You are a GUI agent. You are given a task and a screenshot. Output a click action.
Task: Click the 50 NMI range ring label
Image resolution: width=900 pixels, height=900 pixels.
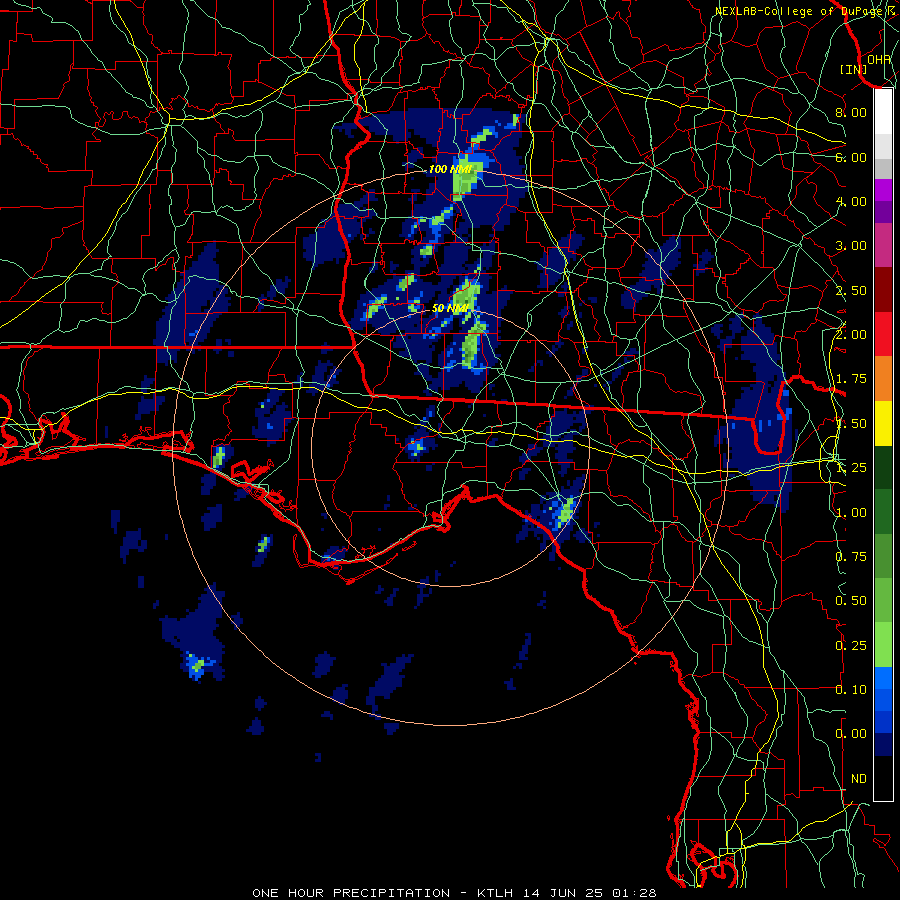(450, 308)
